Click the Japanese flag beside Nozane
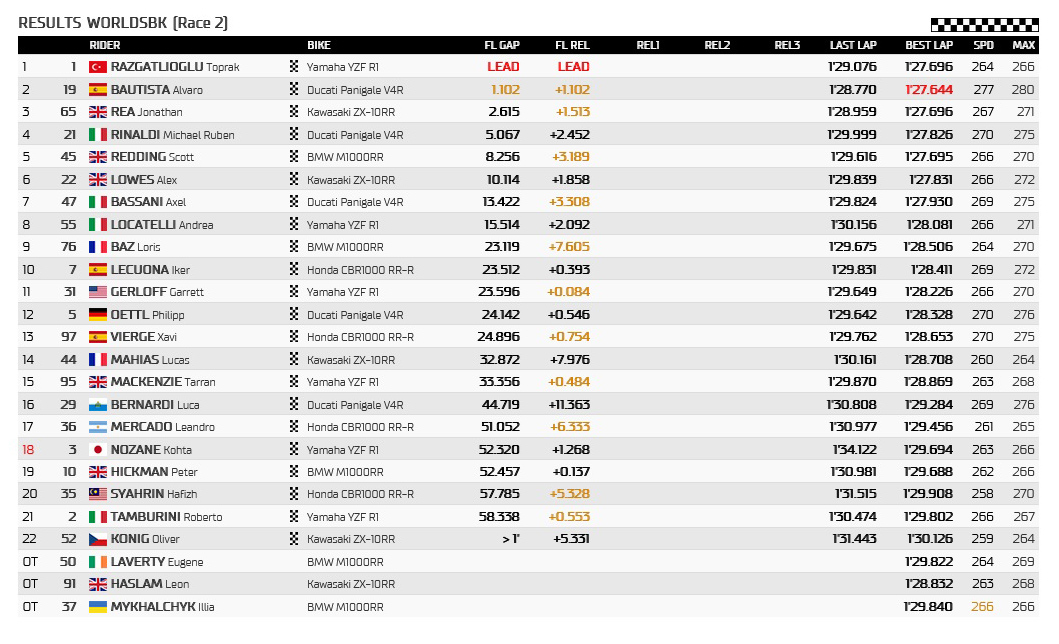 pyautogui.click(x=98, y=450)
